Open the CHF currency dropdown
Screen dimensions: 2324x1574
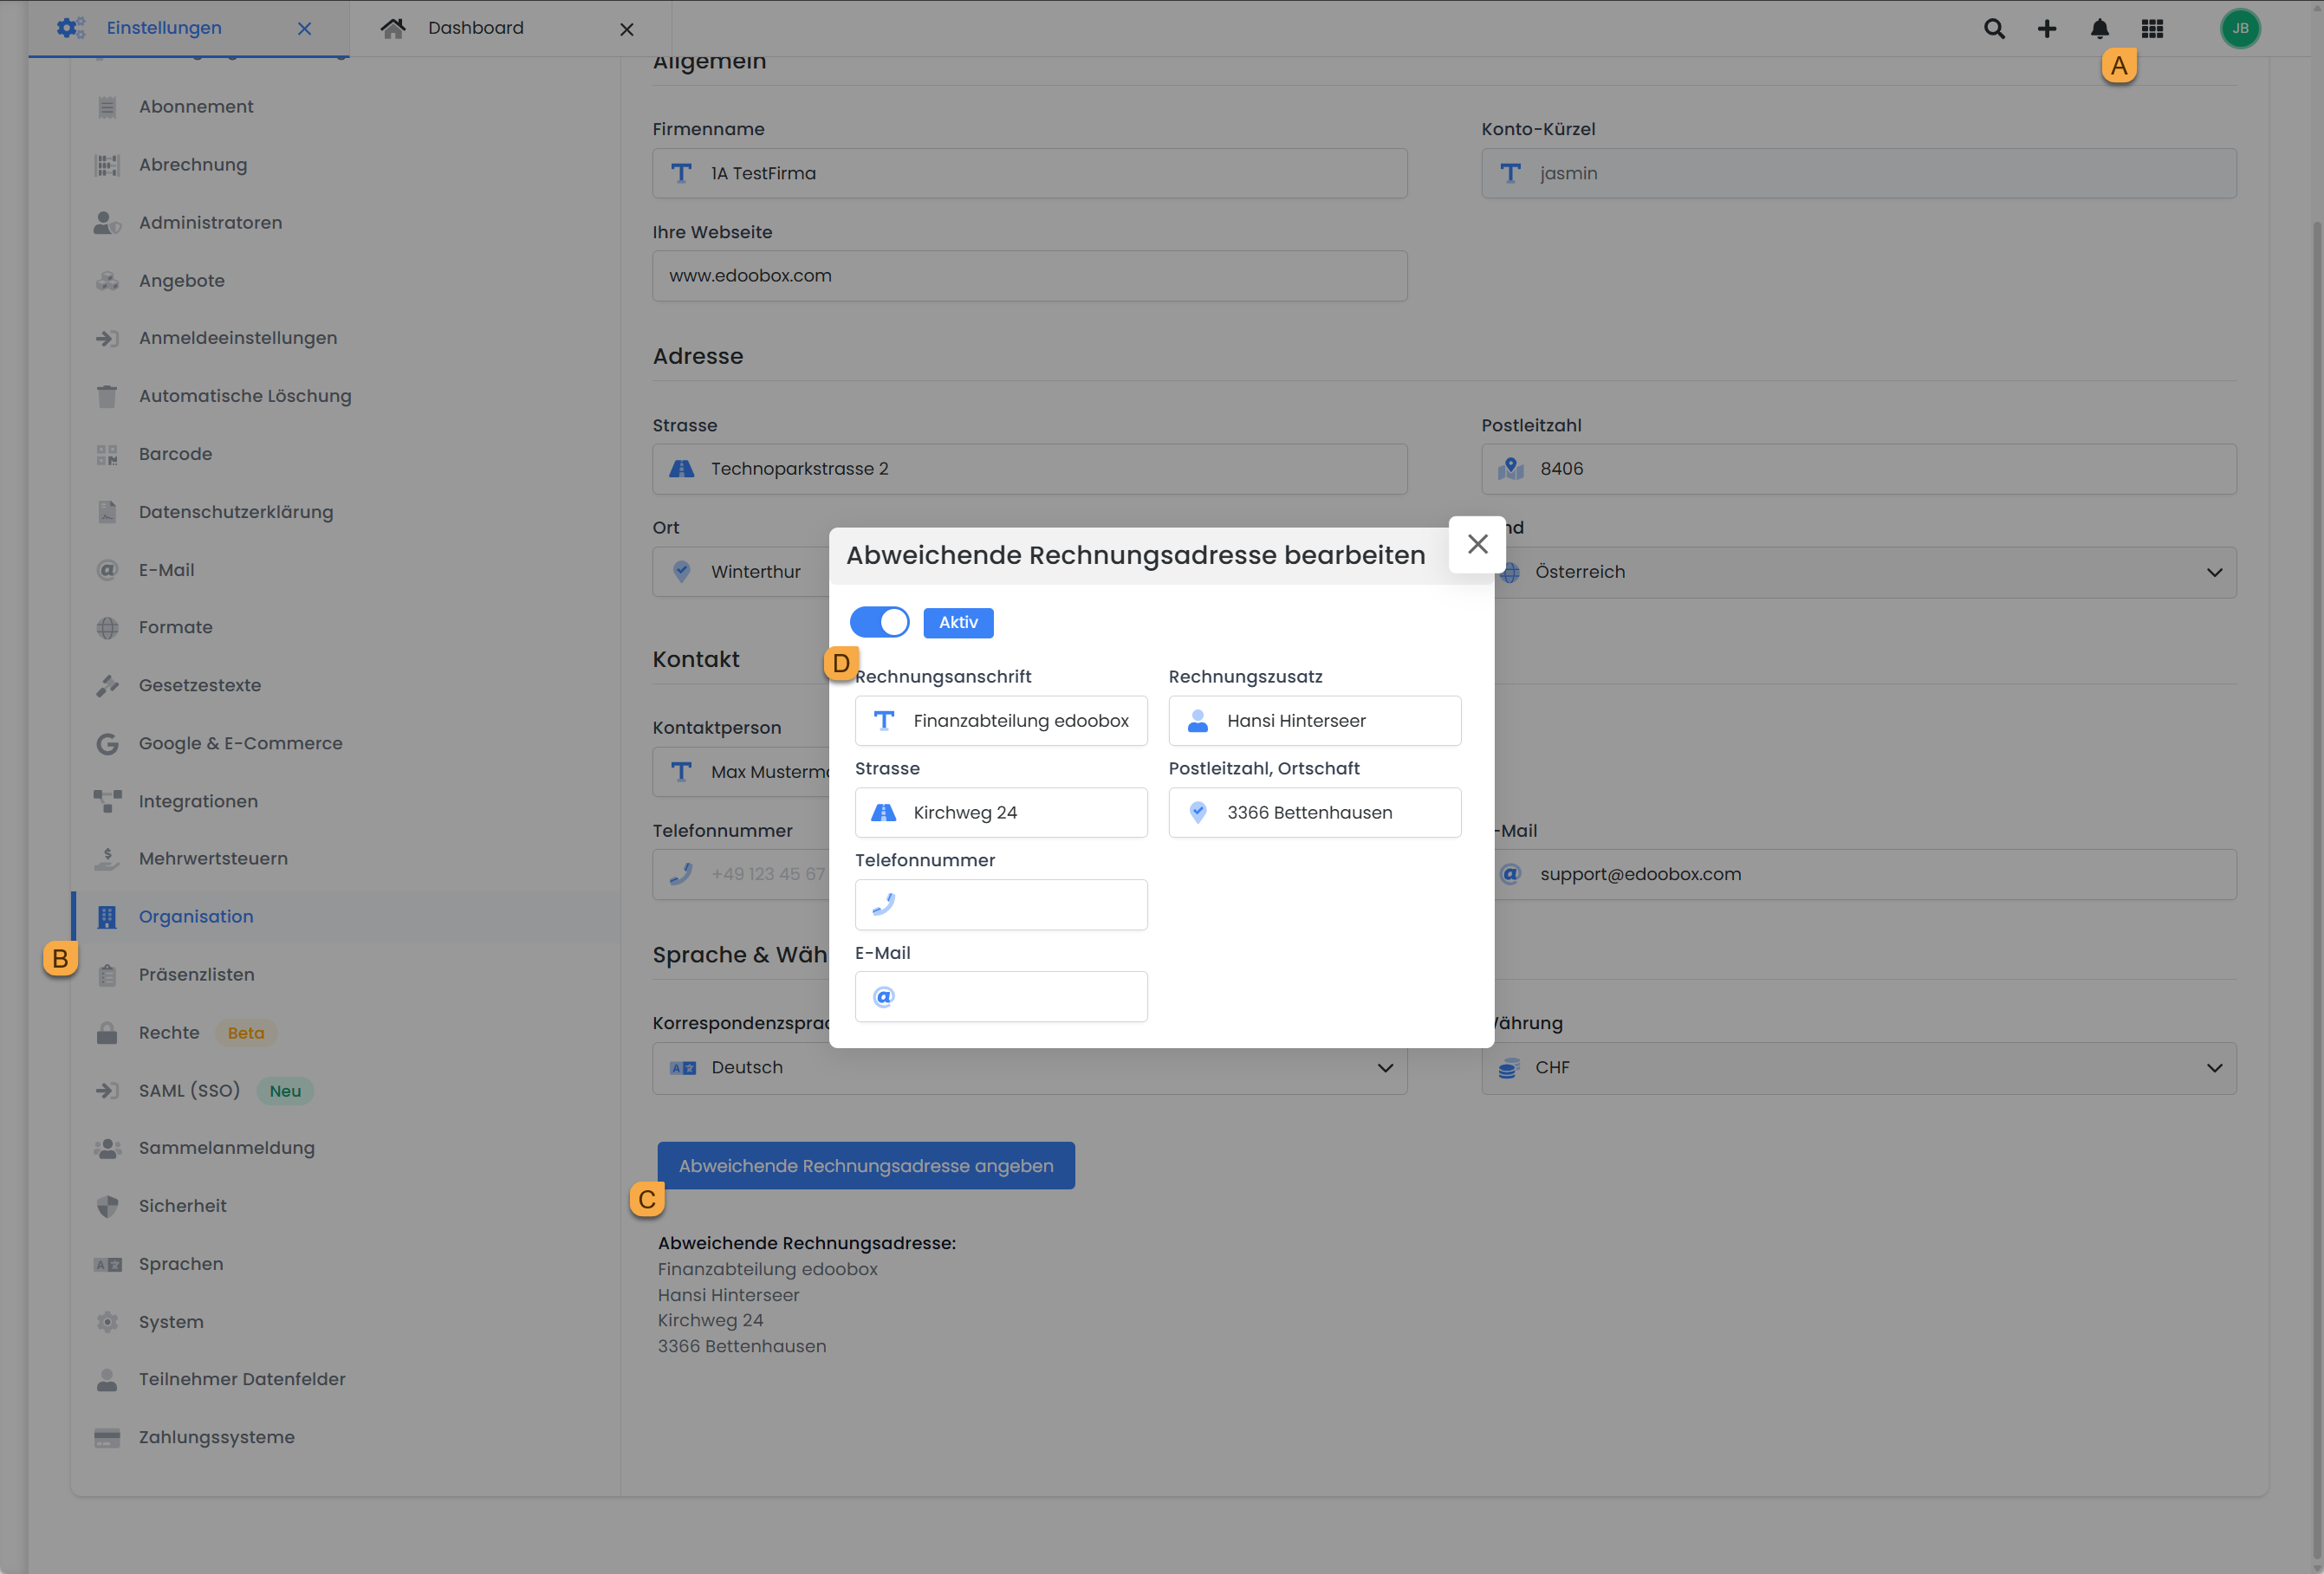[x=2214, y=1068]
